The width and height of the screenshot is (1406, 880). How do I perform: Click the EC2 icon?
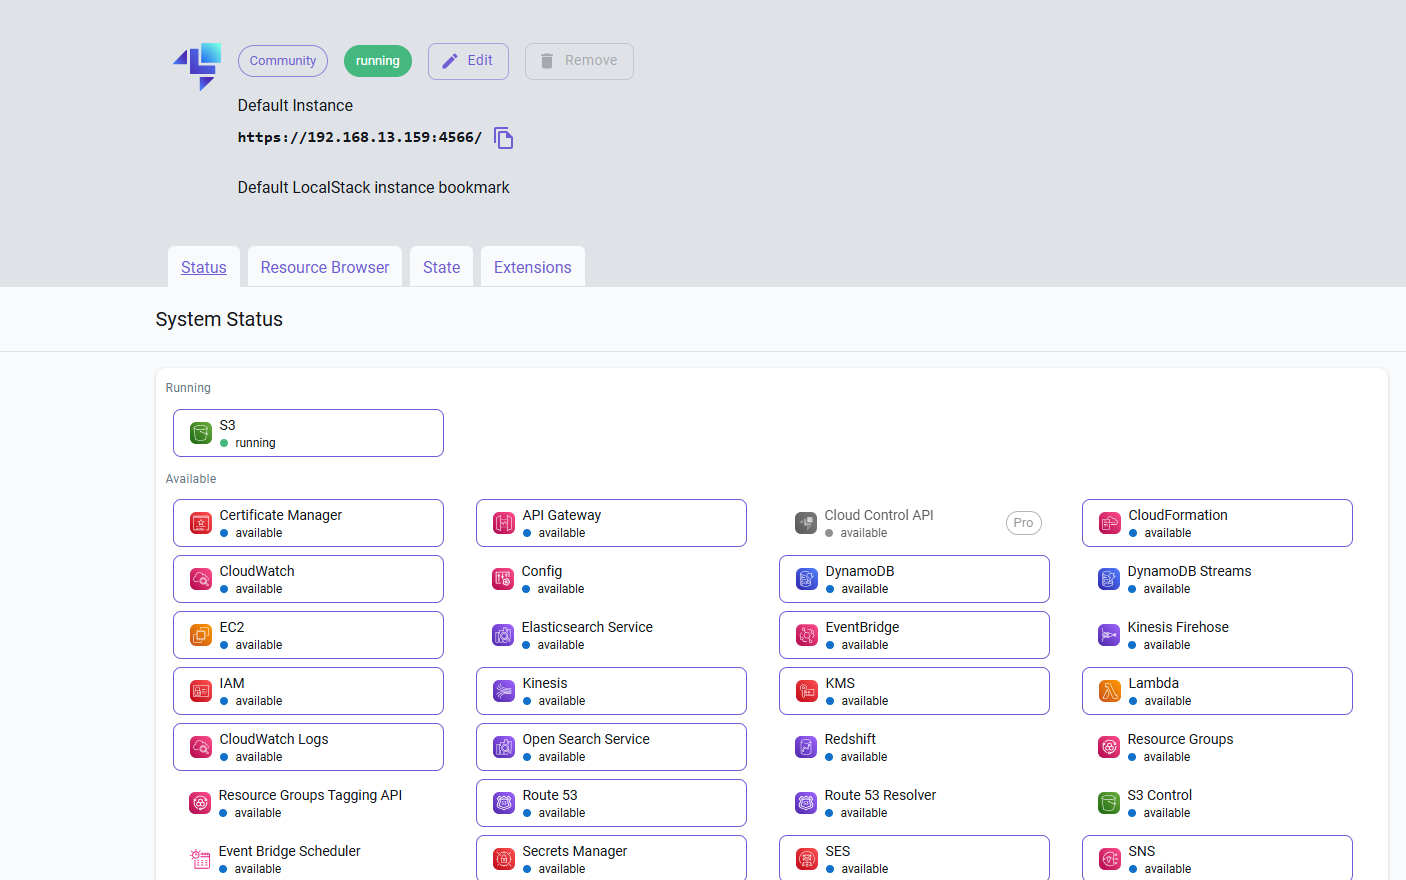pos(201,635)
